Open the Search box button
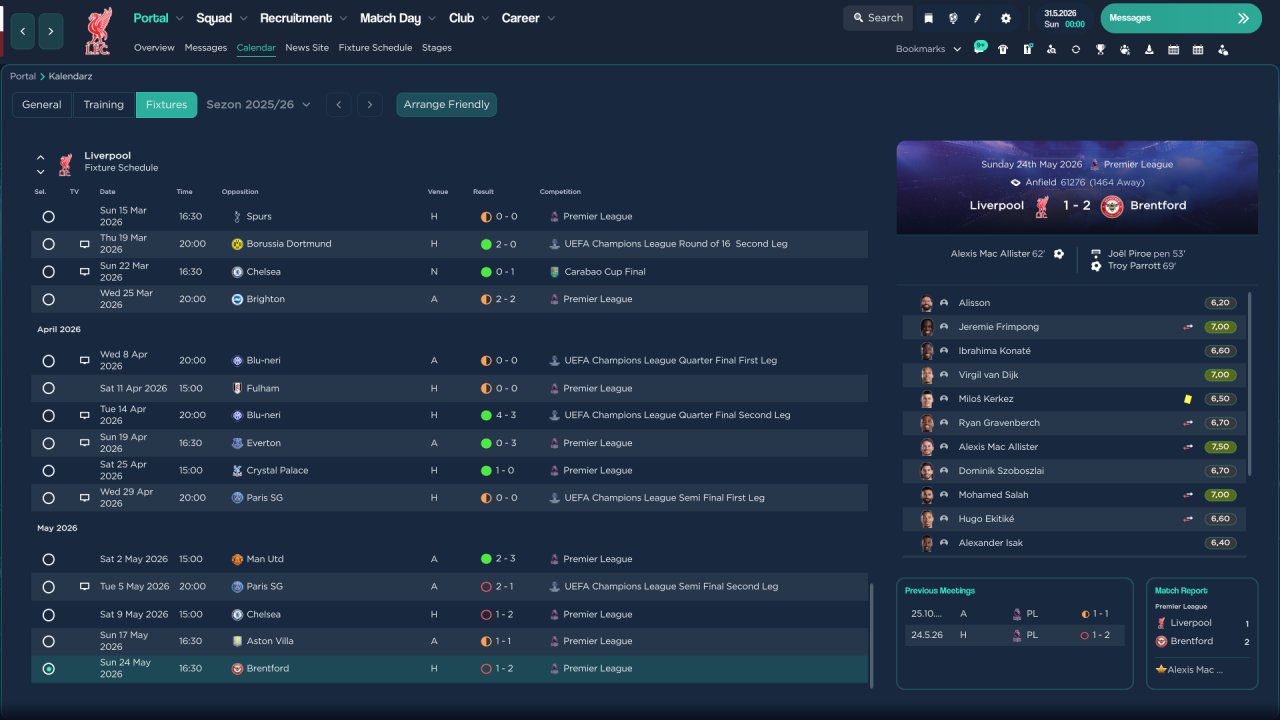Screen dimensions: 1280x720 point(878,18)
